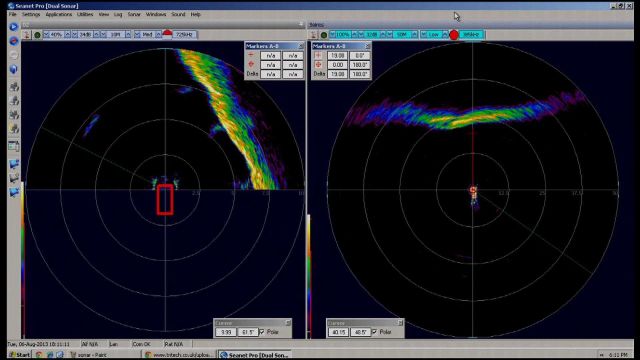This screenshot has width=640, height=360.
Task: Click left sonar's red half-circle scan sector icon
Action: click(x=167, y=34)
